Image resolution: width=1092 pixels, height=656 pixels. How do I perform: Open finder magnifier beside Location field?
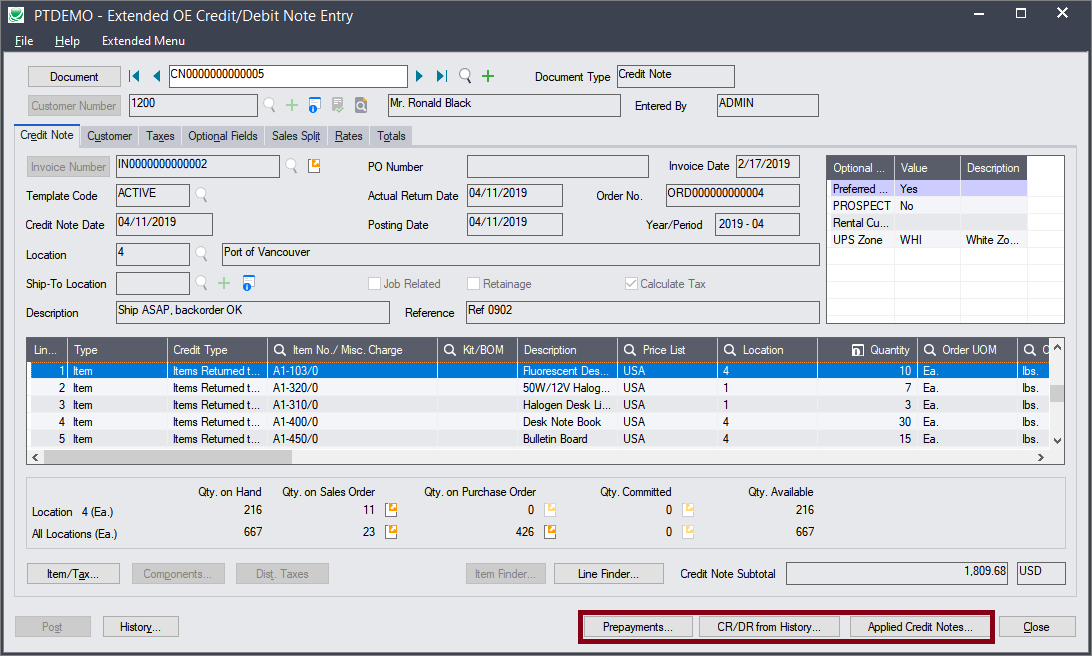[201, 254]
